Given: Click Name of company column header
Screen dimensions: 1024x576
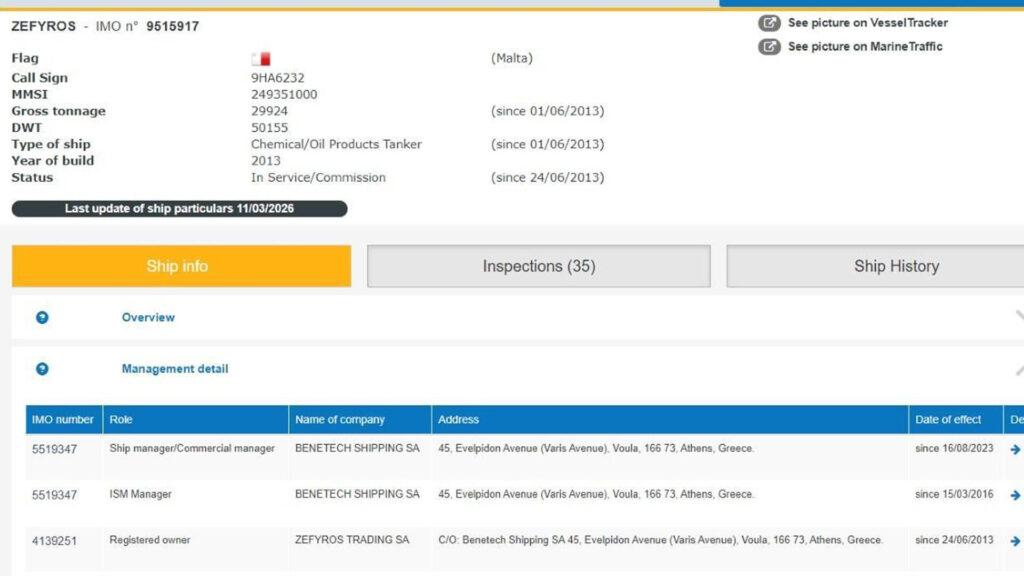Looking at the screenshot, I should pos(360,420).
